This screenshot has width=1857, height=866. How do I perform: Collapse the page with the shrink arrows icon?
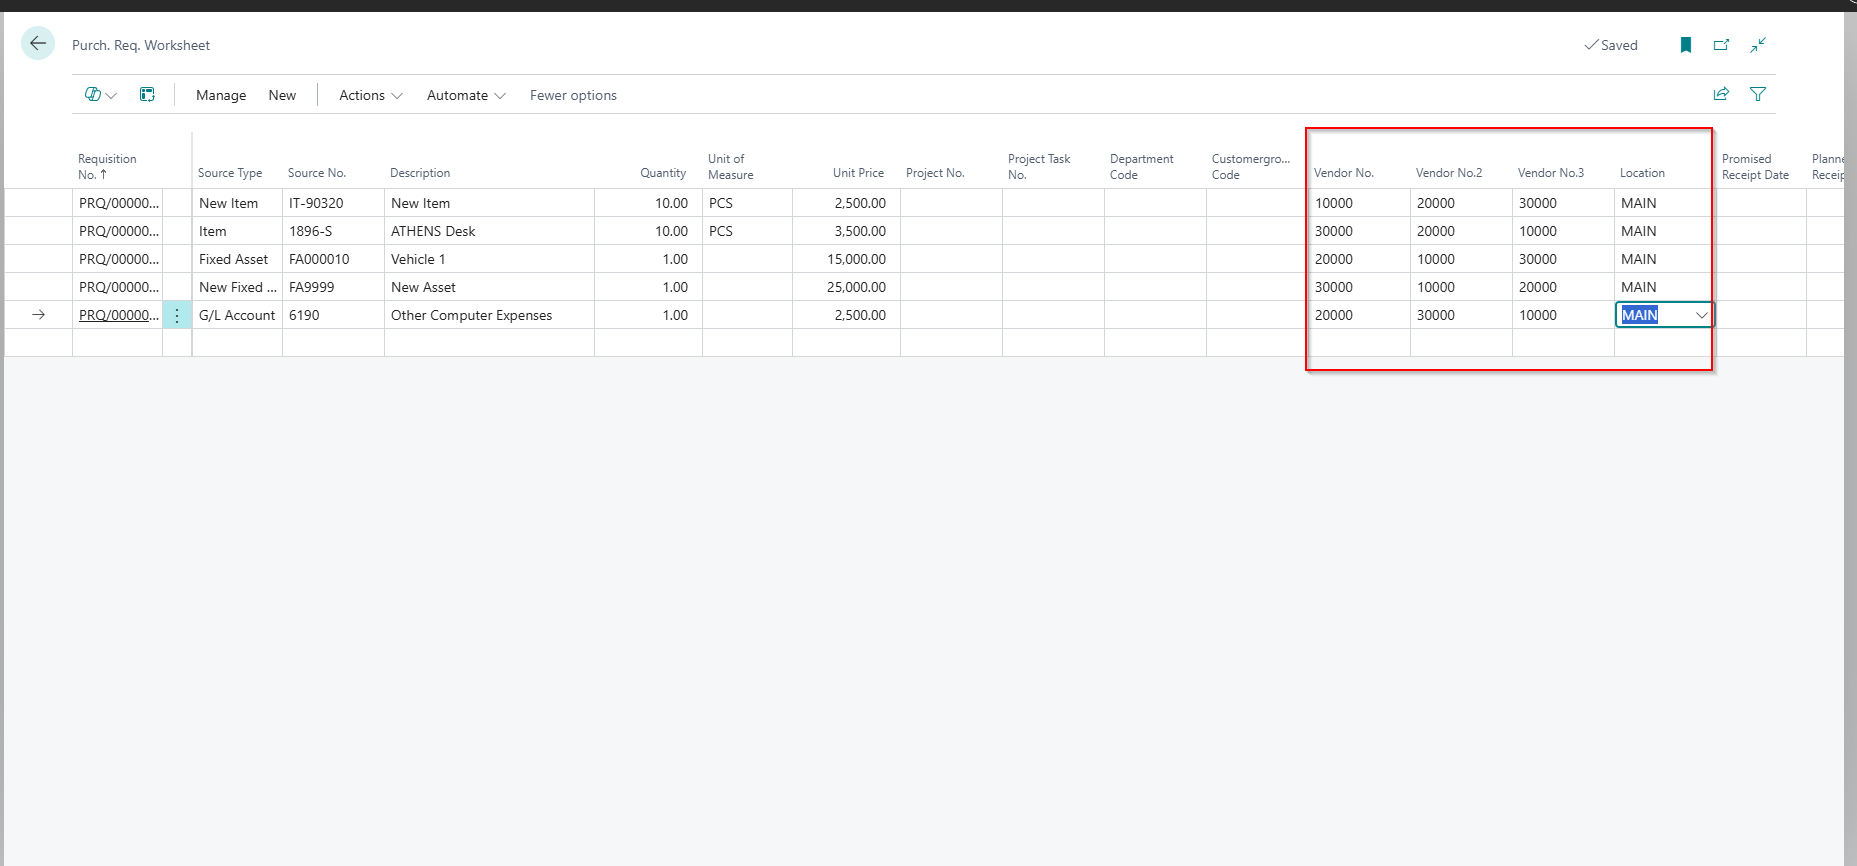[x=1758, y=45]
